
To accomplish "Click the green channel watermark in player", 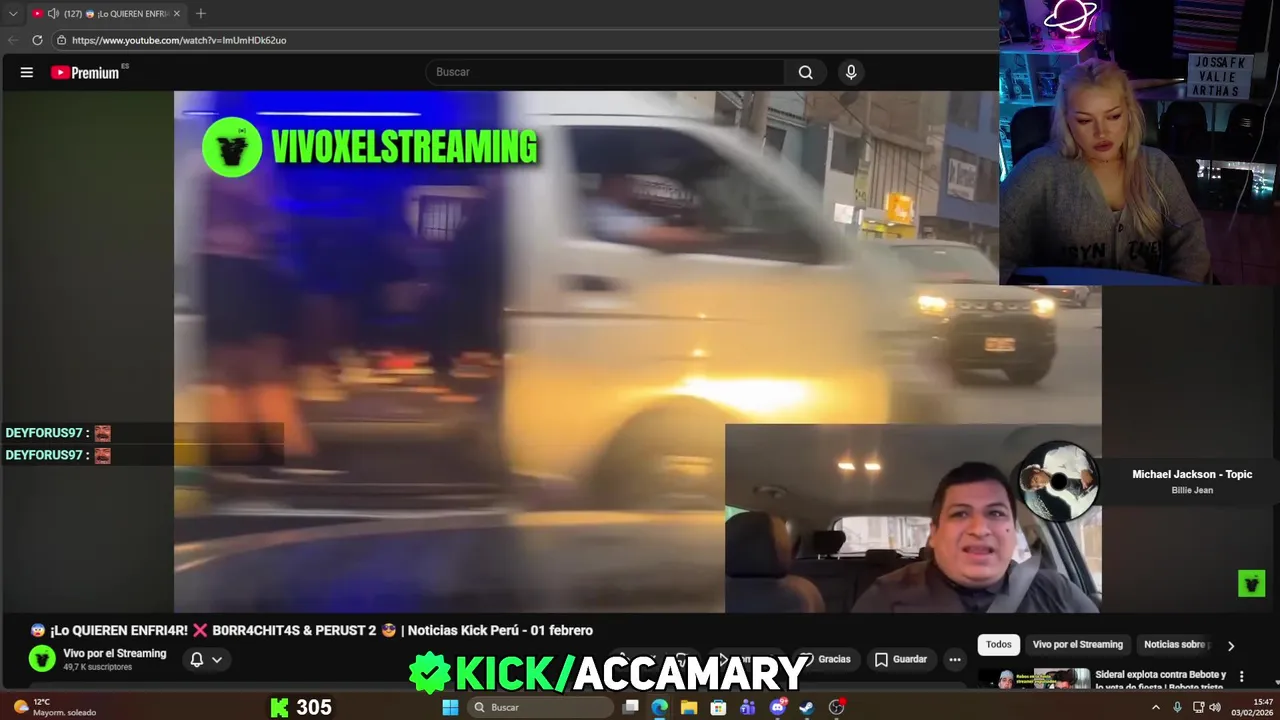I will coord(1251,583).
